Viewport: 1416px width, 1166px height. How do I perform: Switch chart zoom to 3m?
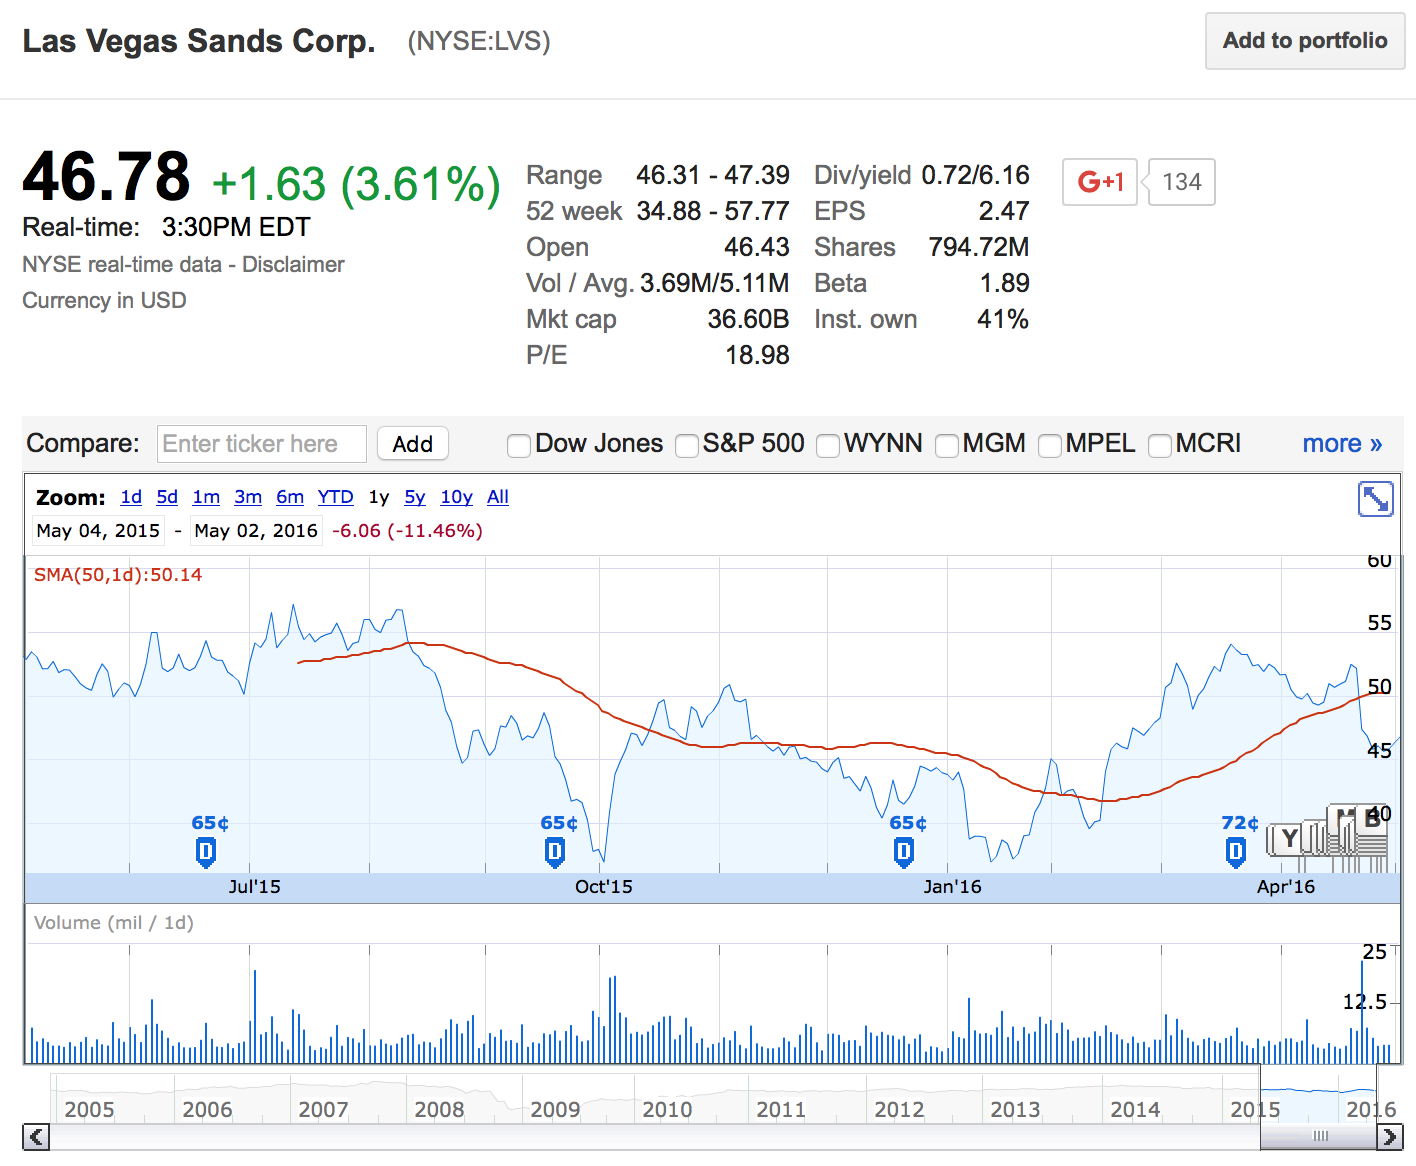248,497
